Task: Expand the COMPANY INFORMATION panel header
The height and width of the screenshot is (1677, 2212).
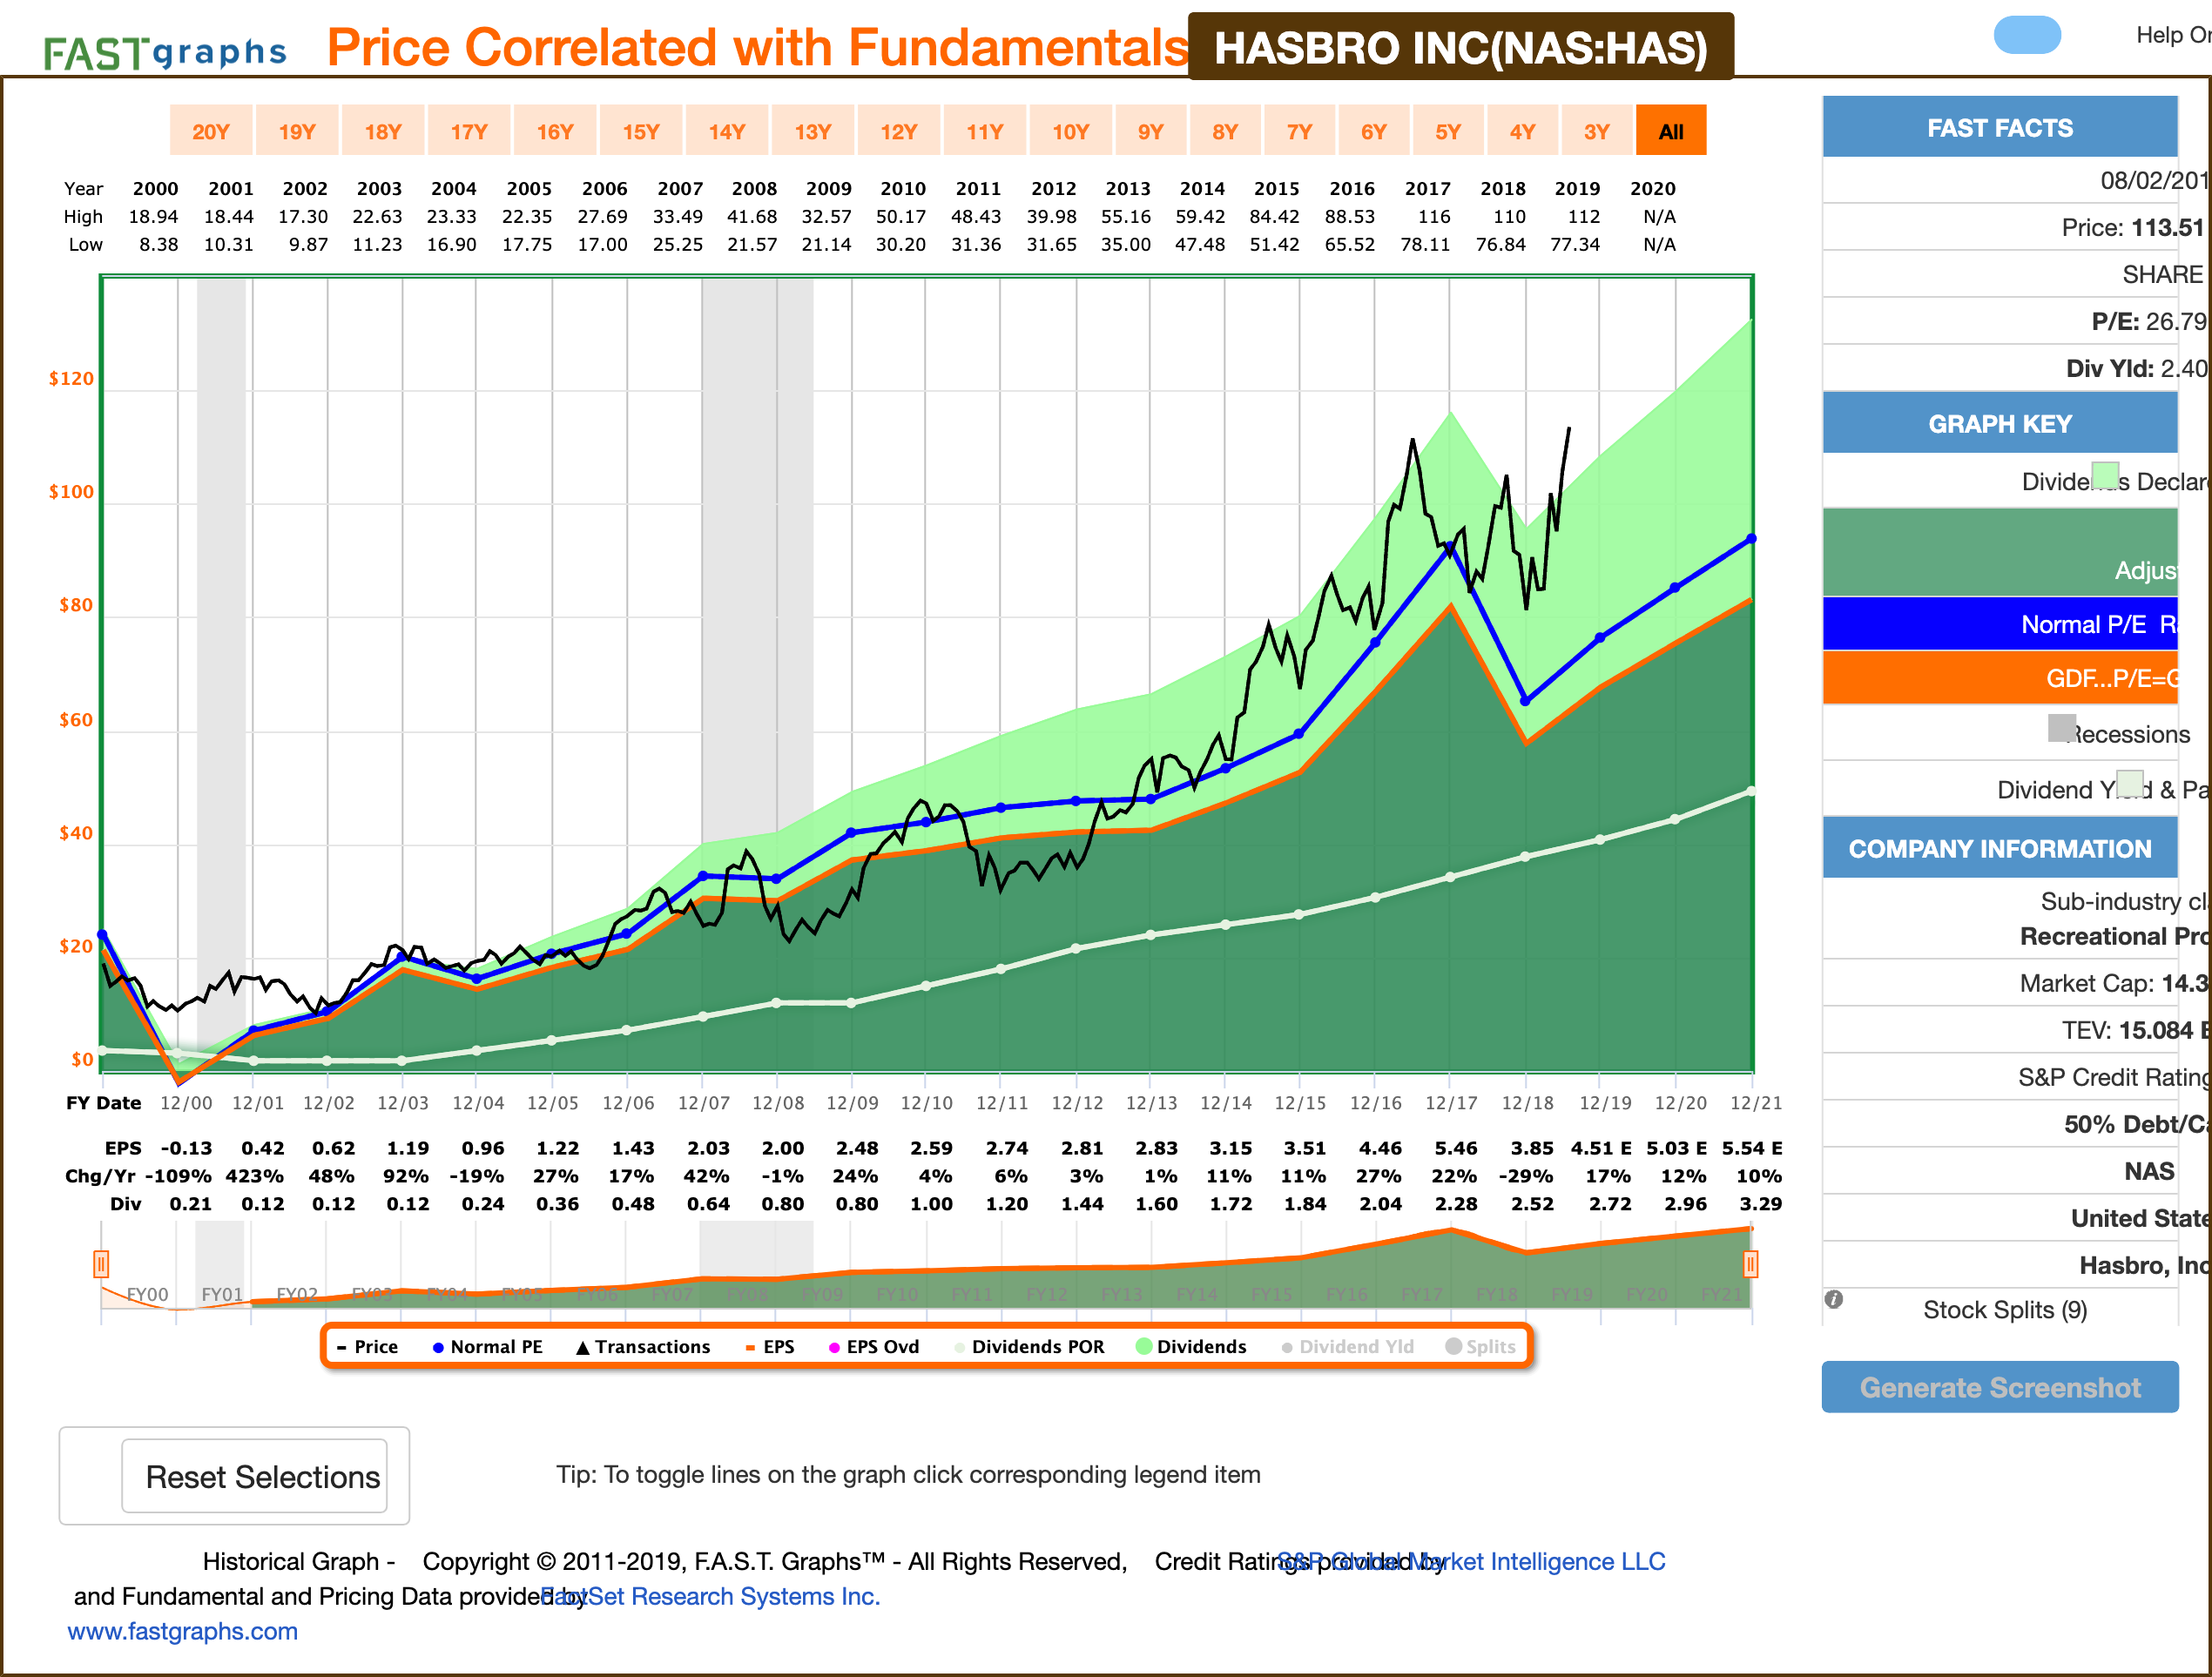Action: (2000, 847)
